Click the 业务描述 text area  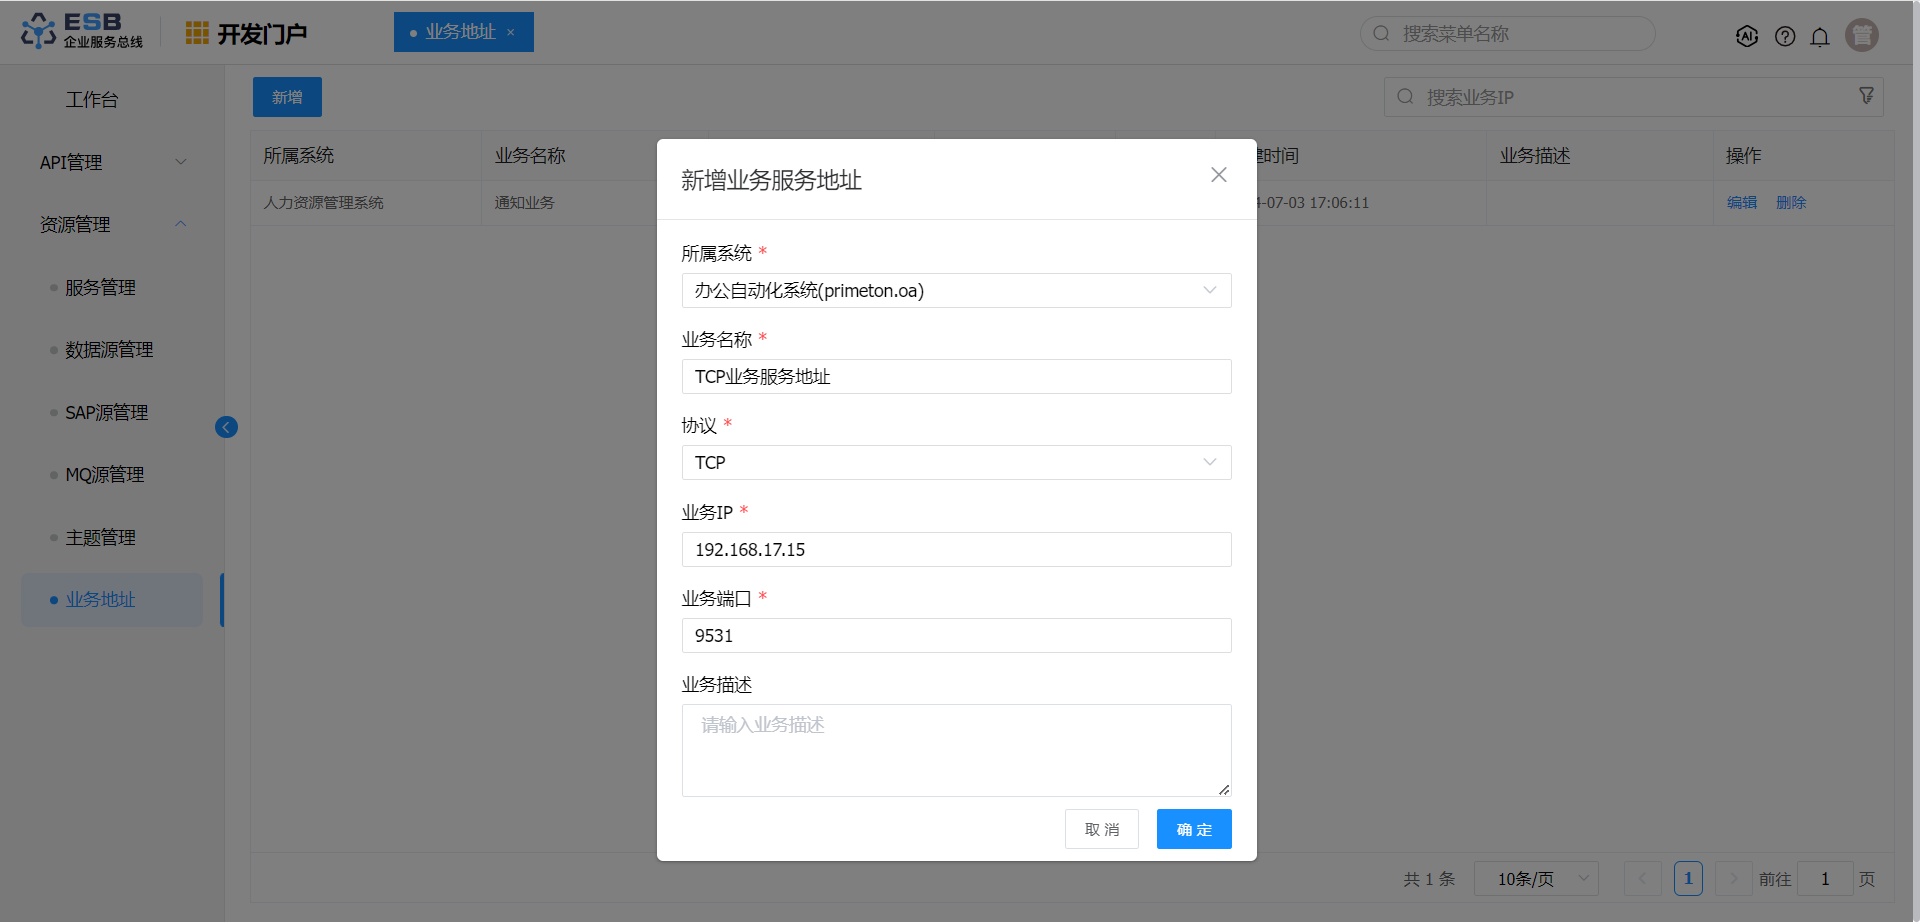pyautogui.click(x=956, y=750)
